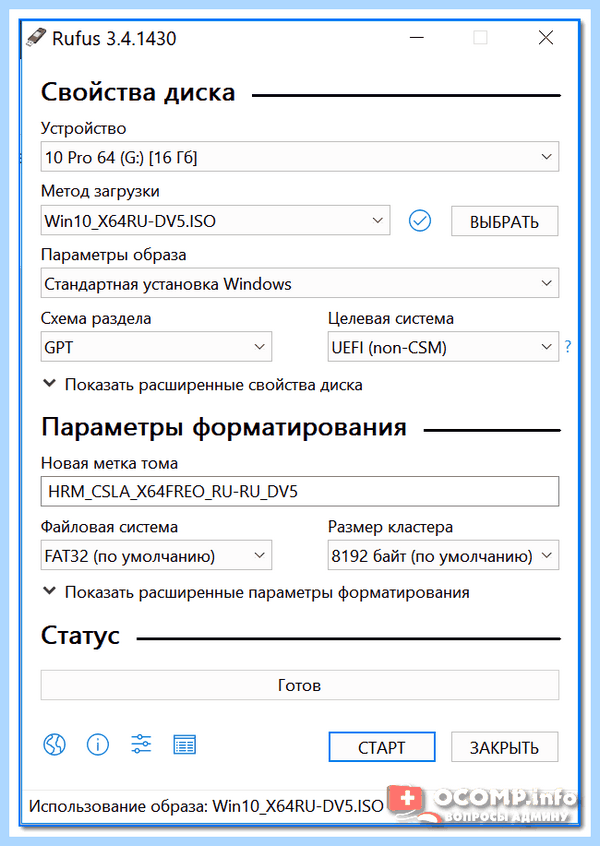Open the Параметры образа dropdown
The width and height of the screenshot is (600, 846).
pos(300,283)
